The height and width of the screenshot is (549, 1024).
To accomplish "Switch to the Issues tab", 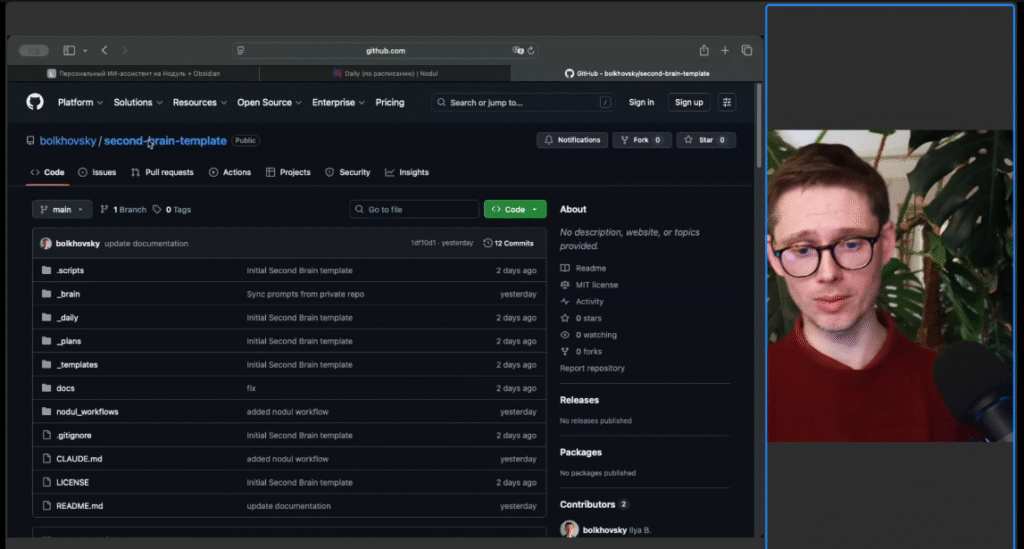I will tap(97, 172).
